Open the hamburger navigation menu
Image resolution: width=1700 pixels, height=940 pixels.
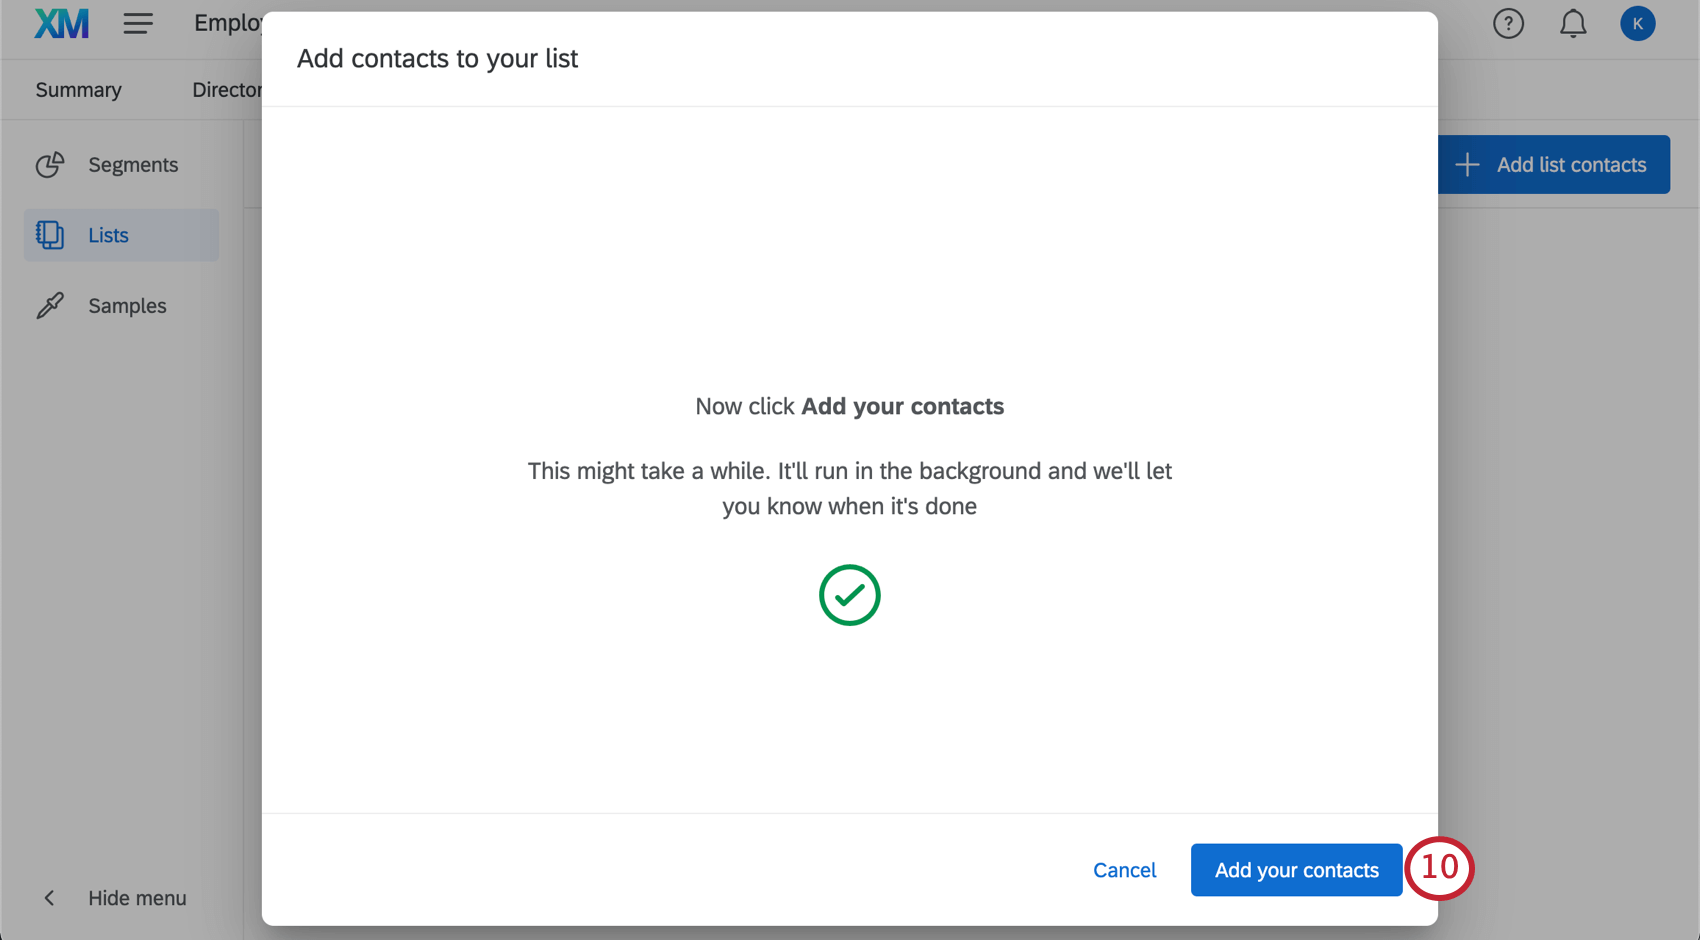pyautogui.click(x=138, y=23)
